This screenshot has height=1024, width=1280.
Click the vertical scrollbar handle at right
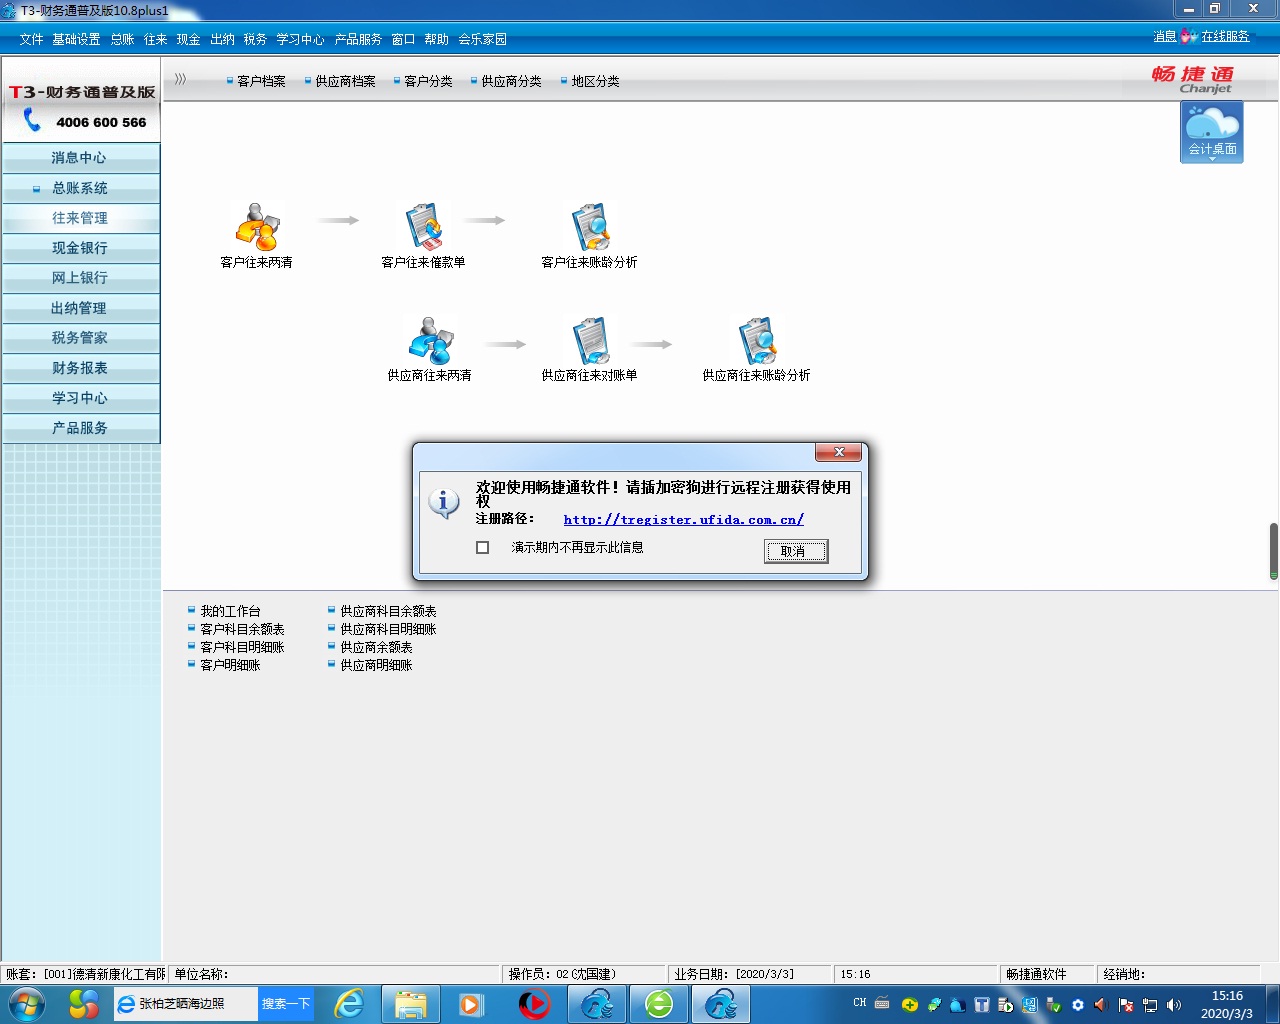click(1274, 550)
